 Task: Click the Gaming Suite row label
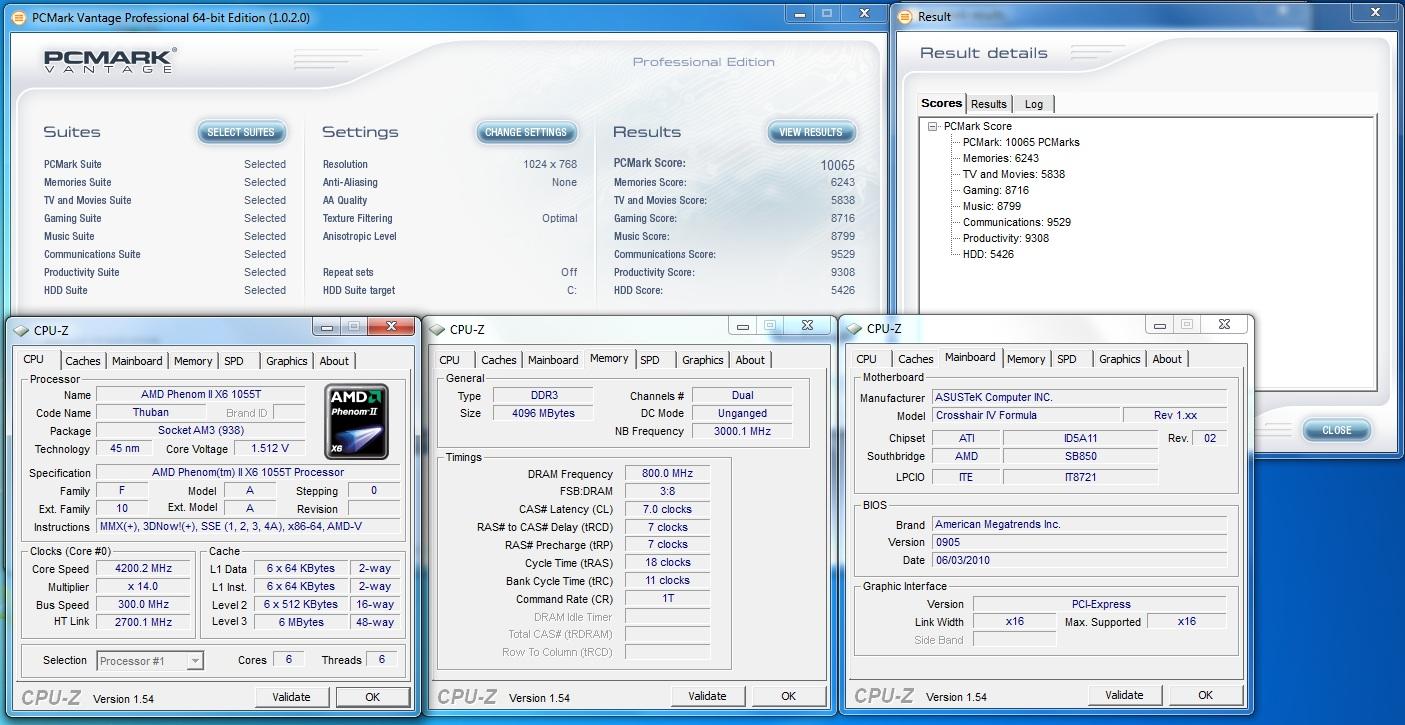(73, 218)
